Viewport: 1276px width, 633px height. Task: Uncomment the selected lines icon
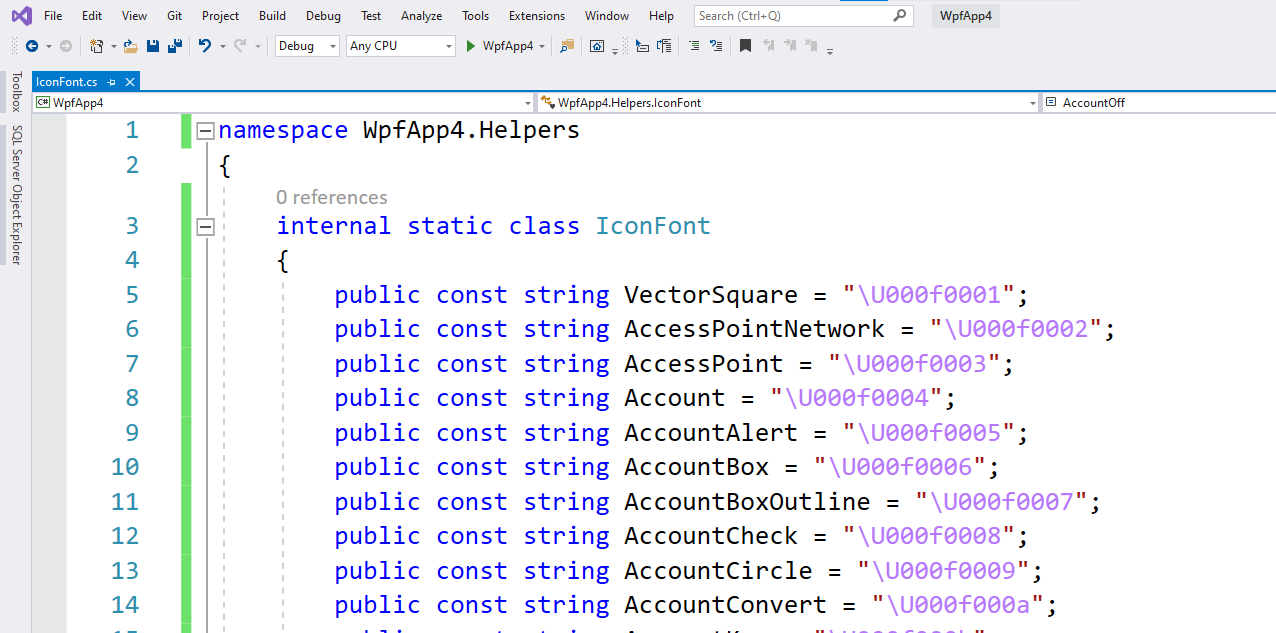716,46
